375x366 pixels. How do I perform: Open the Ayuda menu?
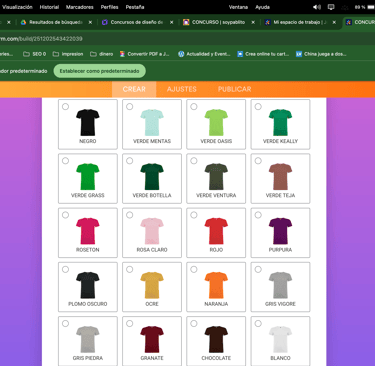pyautogui.click(x=263, y=7)
